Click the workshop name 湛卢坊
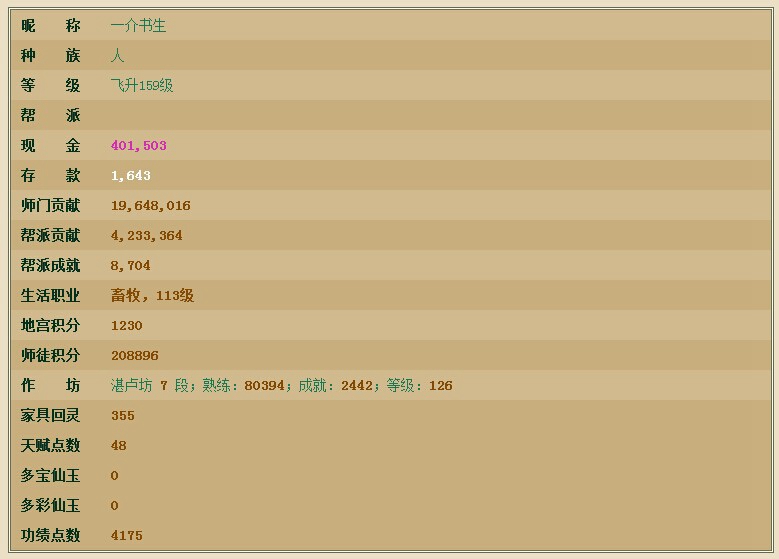 [x=131, y=386]
